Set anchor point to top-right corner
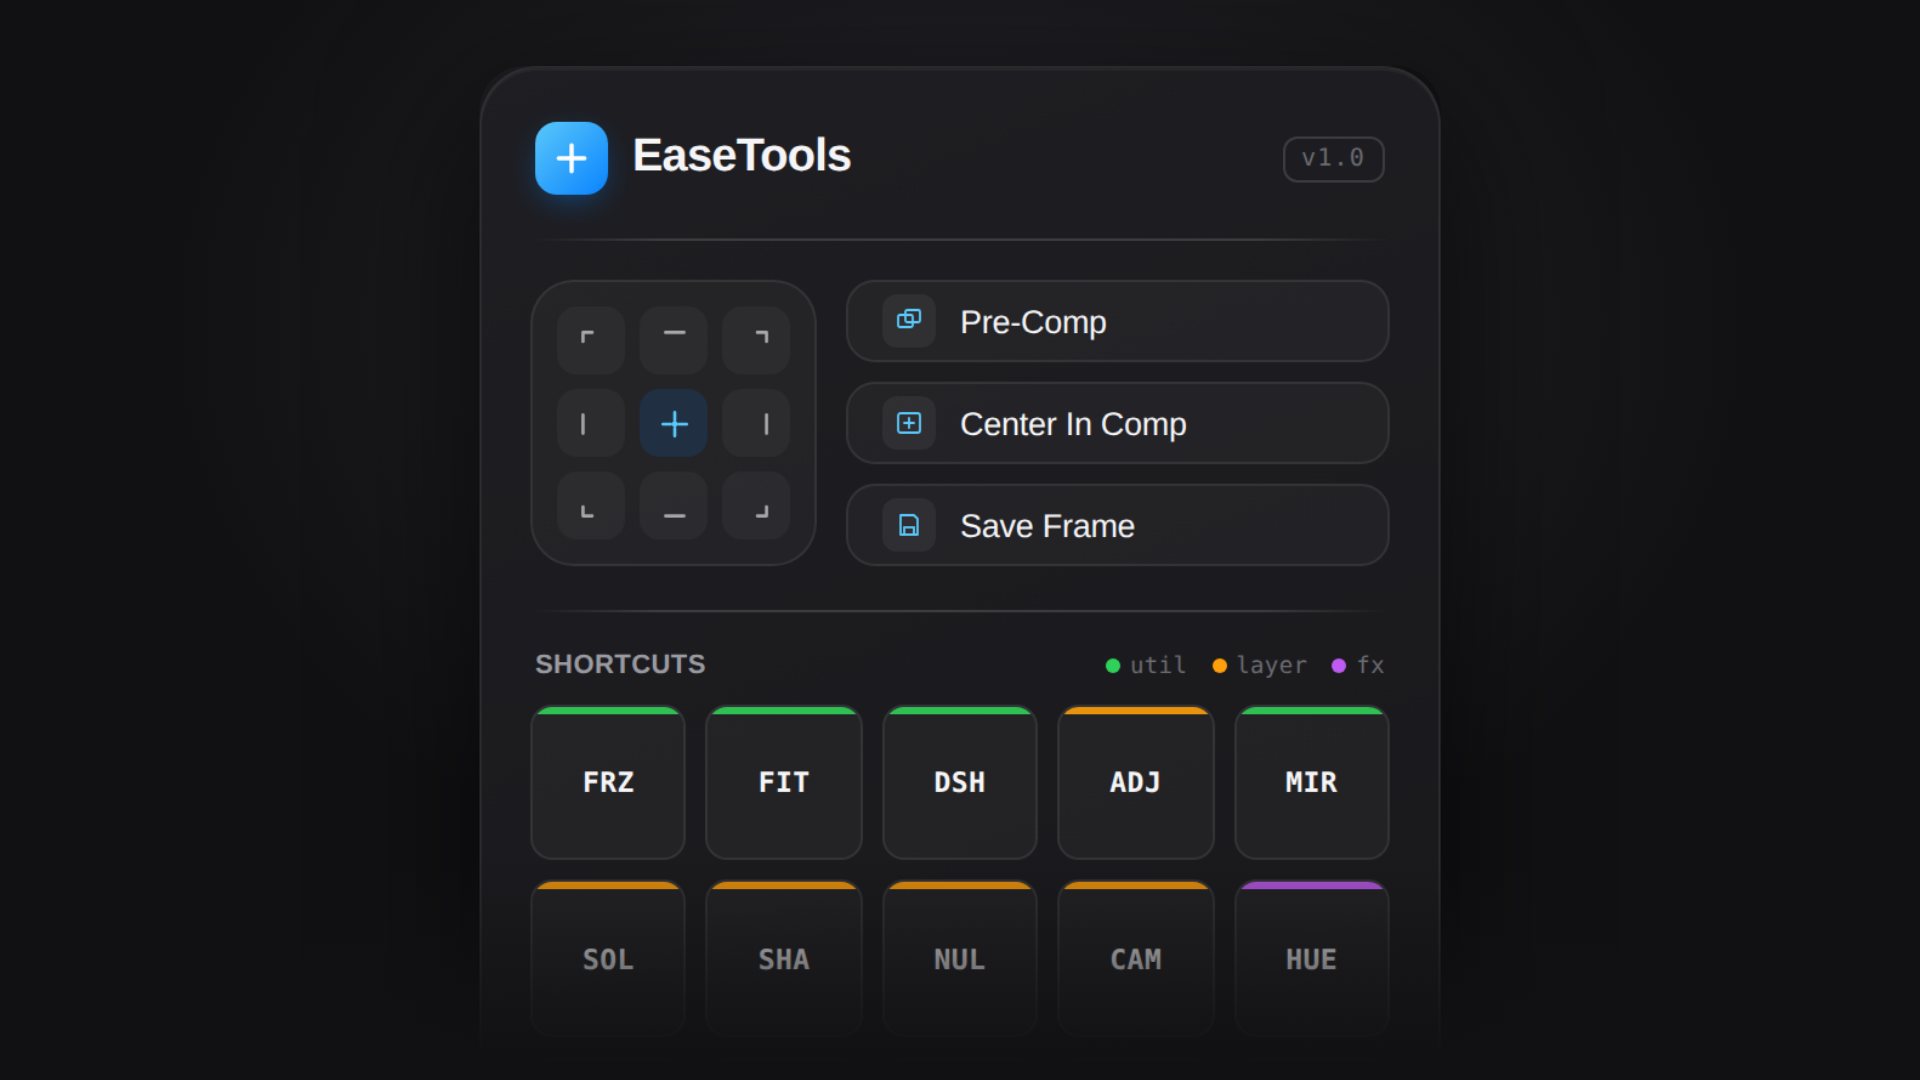This screenshot has height=1080, width=1920. point(756,340)
